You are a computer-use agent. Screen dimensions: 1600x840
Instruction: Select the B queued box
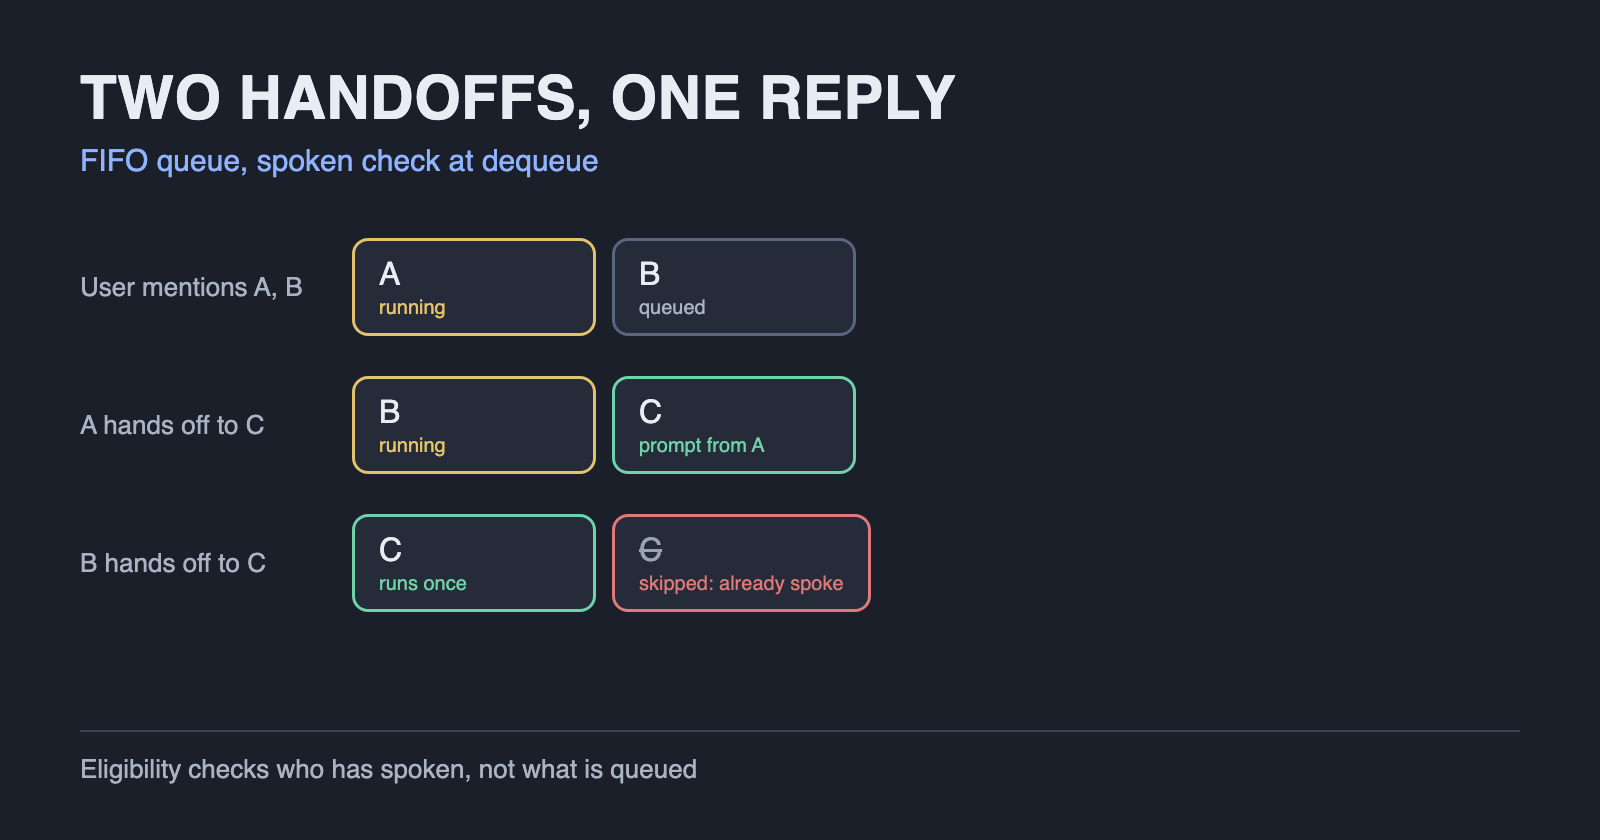coord(734,287)
